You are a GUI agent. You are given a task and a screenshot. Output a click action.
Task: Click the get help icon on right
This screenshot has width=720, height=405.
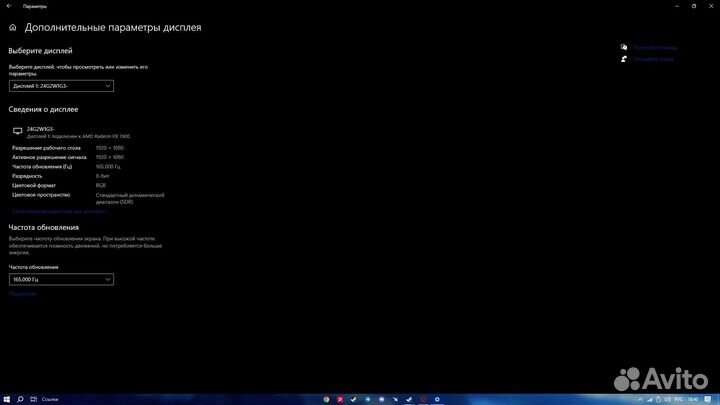(x=624, y=47)
